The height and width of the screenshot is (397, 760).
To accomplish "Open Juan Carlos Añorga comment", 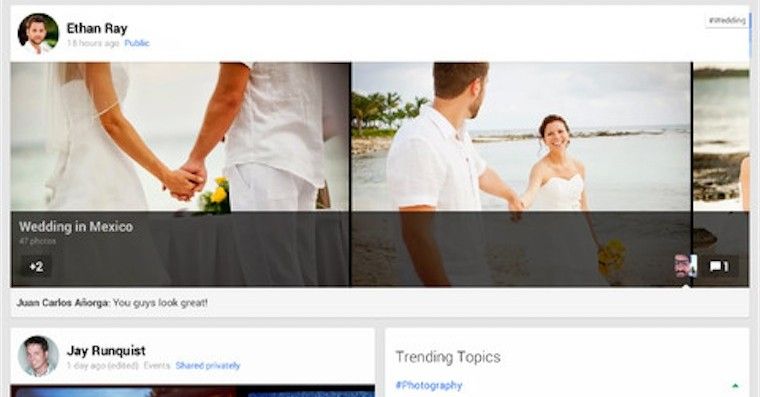I will point(112,303).
